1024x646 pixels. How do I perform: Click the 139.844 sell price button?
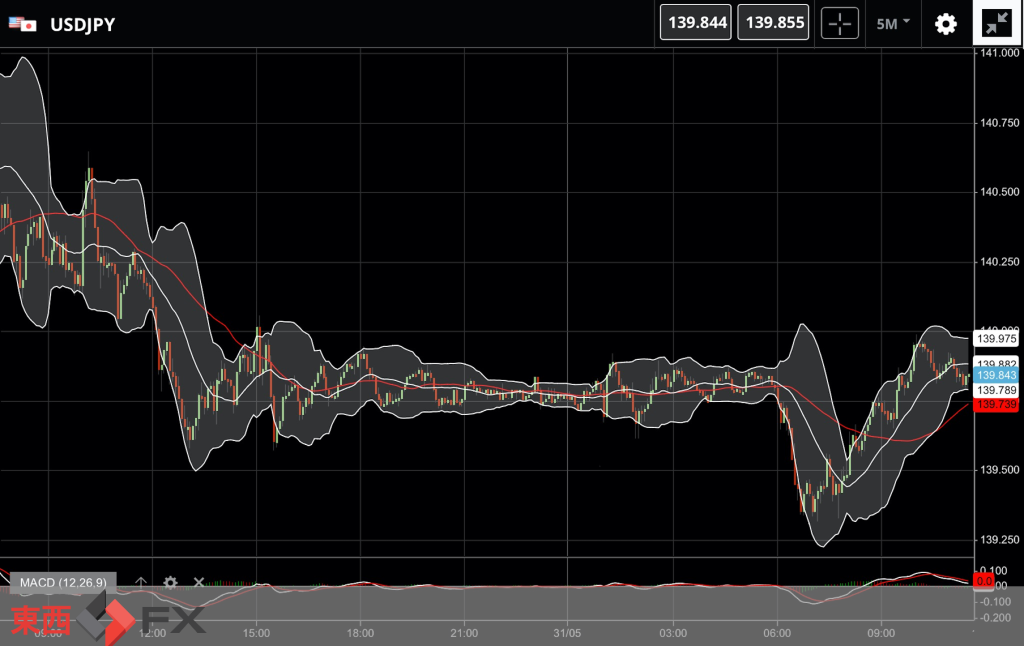tap(696, 22)
